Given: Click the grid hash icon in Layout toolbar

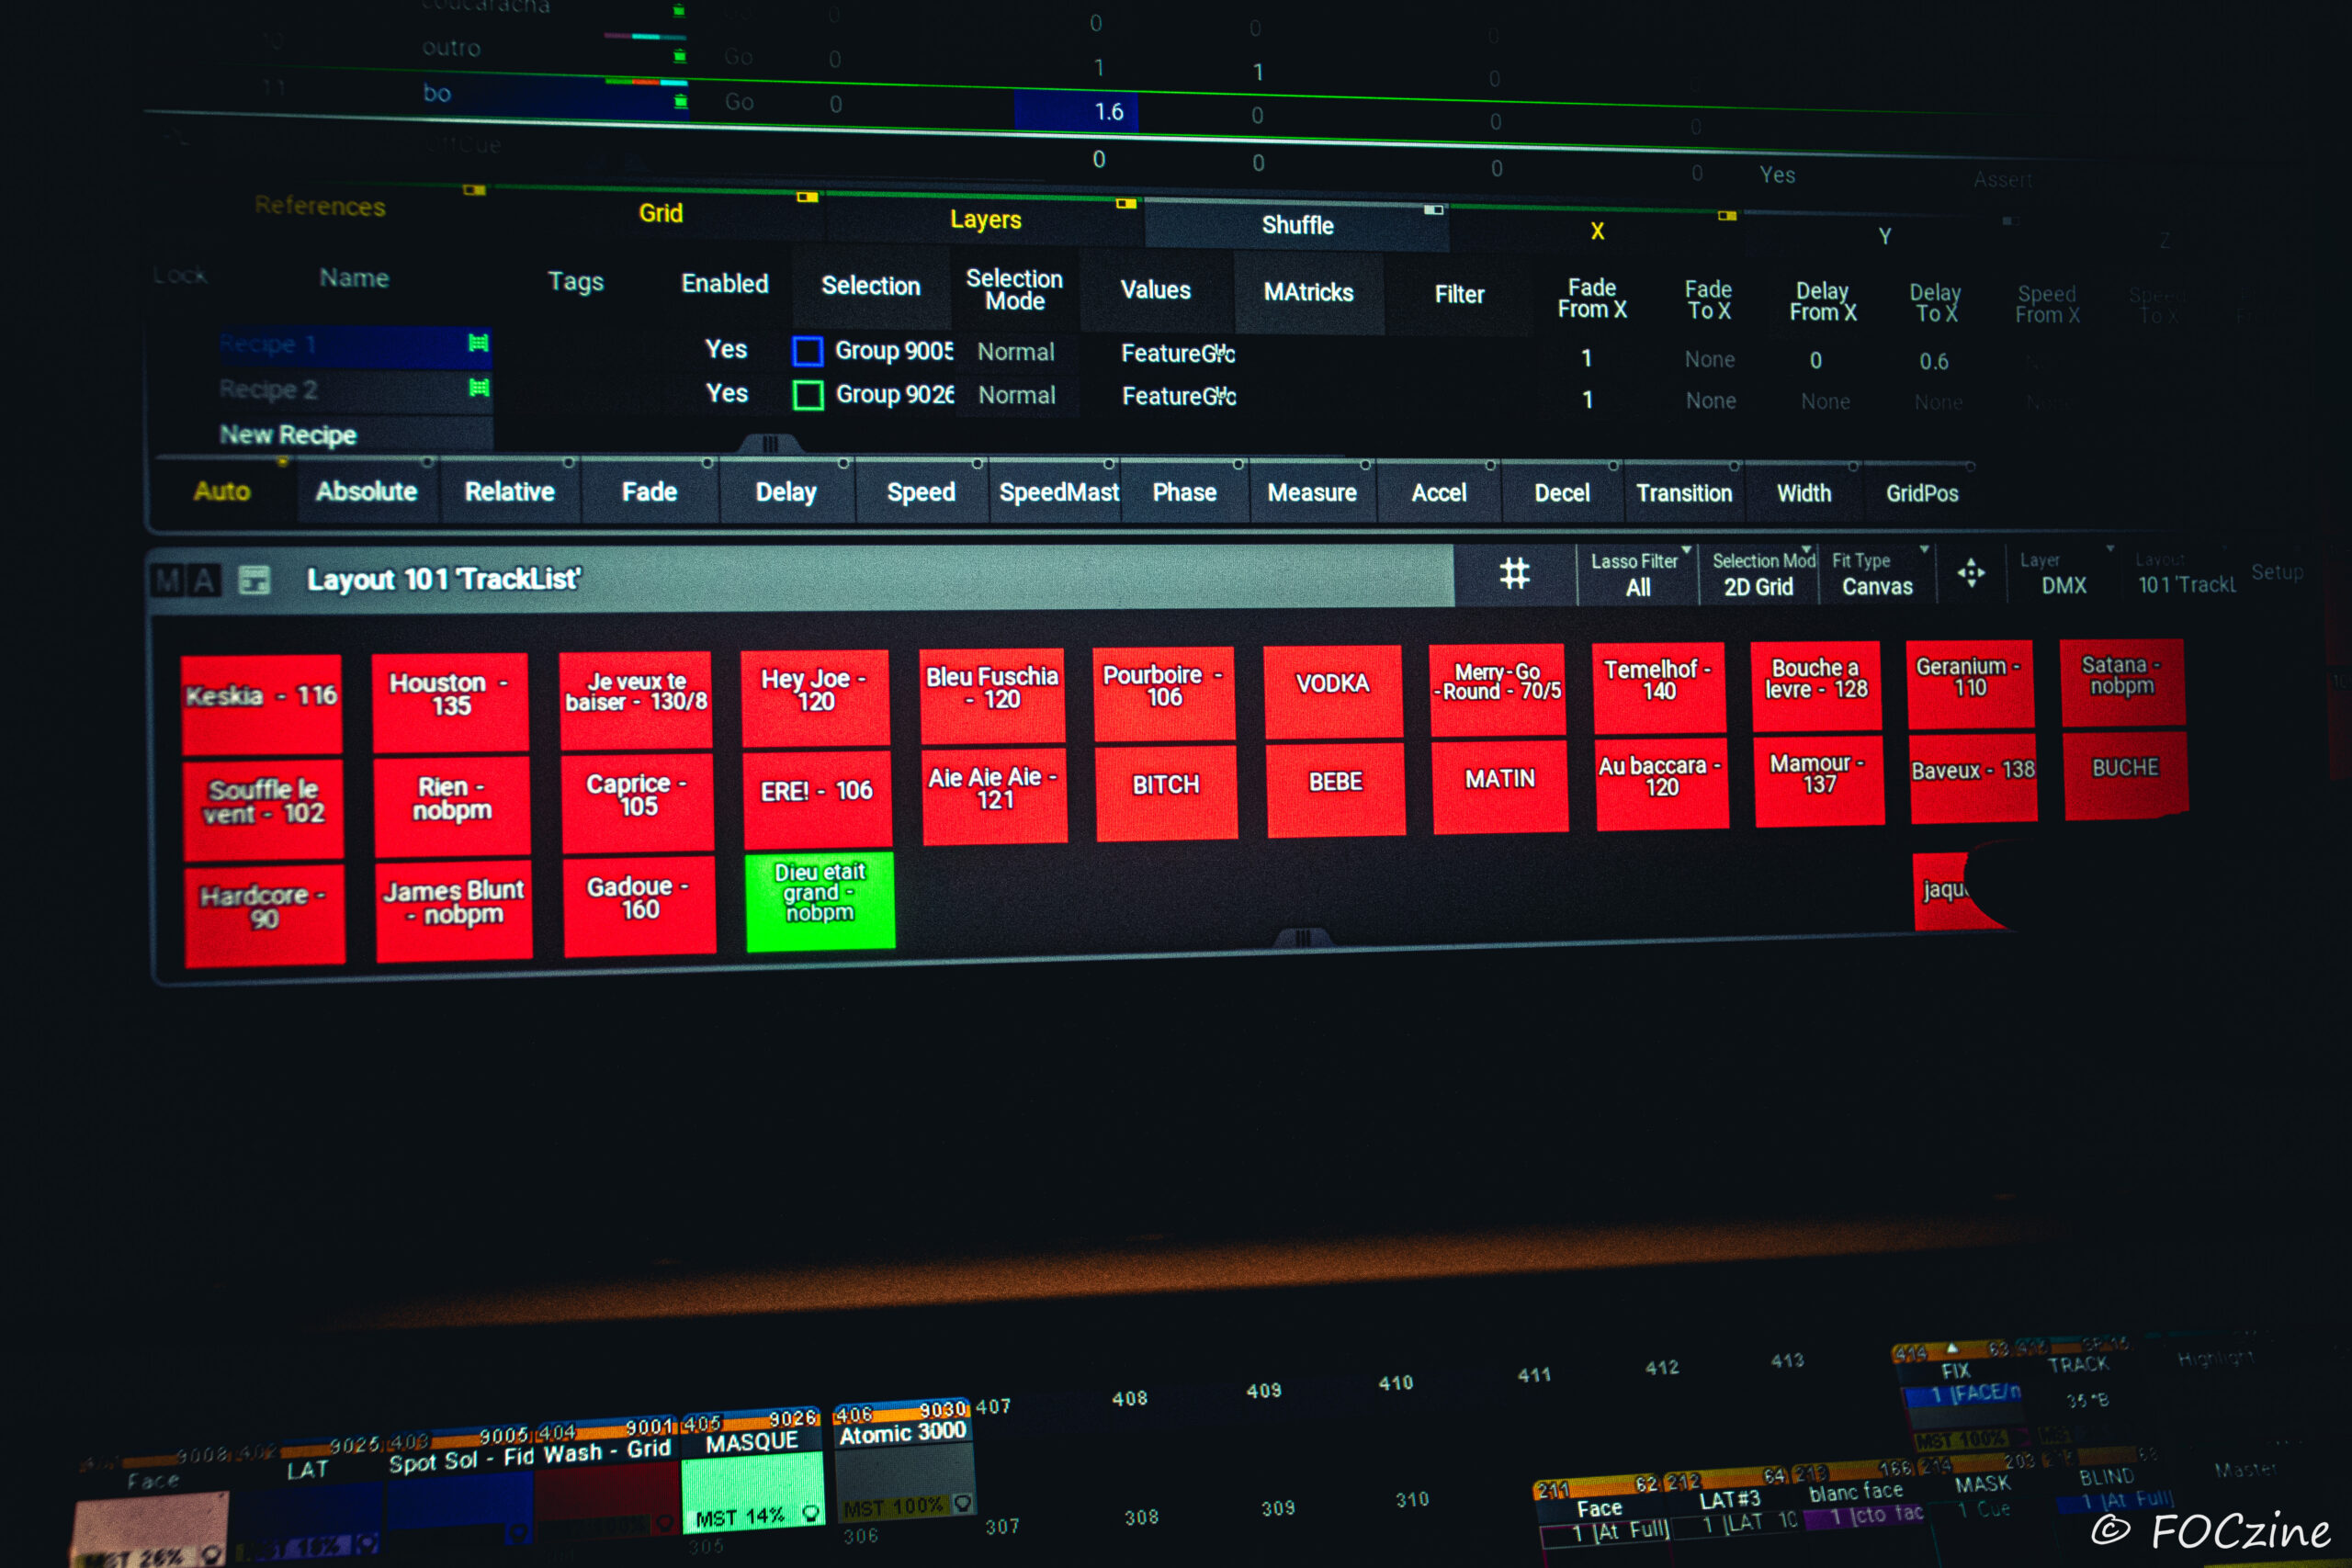Looking at the screenshot, I should pyautogui.click(x=1514, y=574).
